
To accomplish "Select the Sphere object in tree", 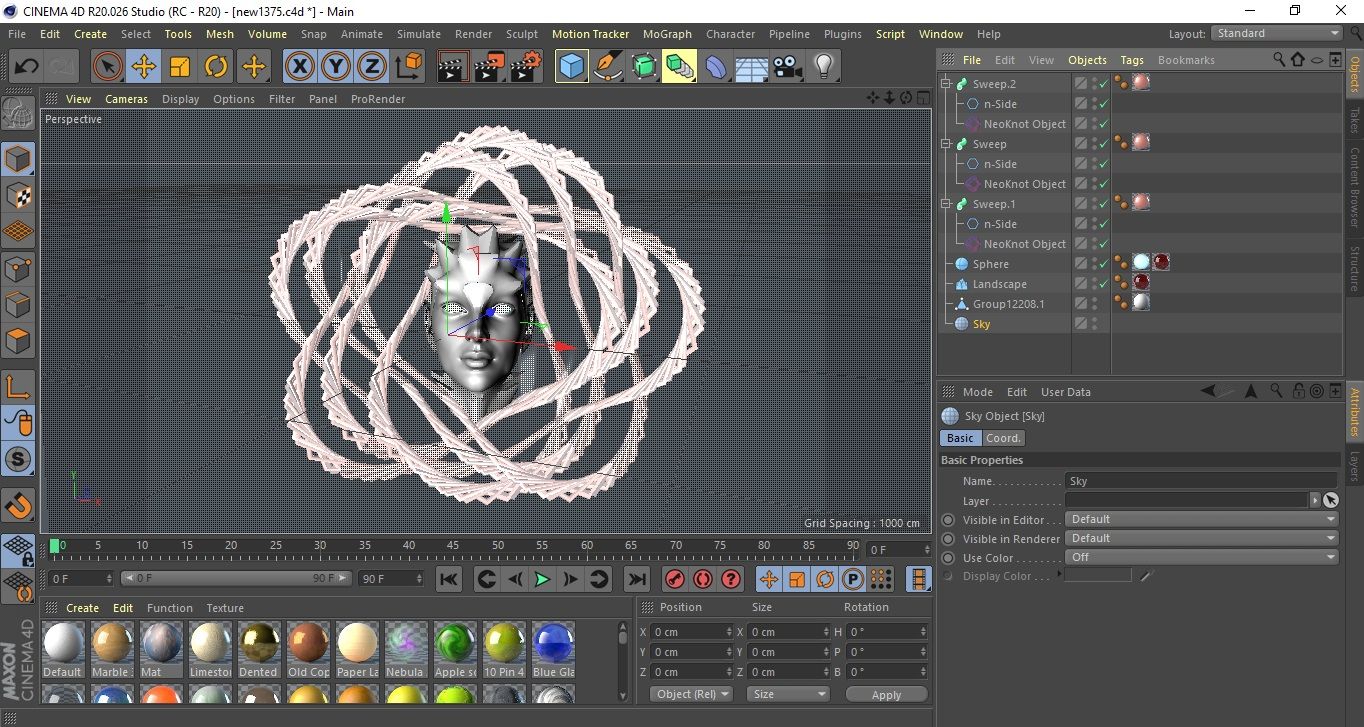I will click(990, 264).
